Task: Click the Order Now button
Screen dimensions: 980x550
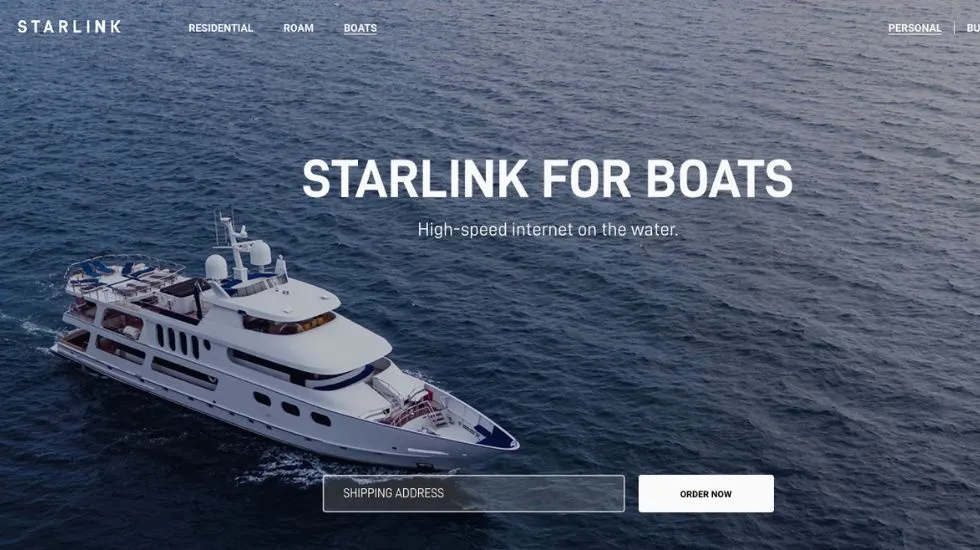Action: (x=706, y=493)
